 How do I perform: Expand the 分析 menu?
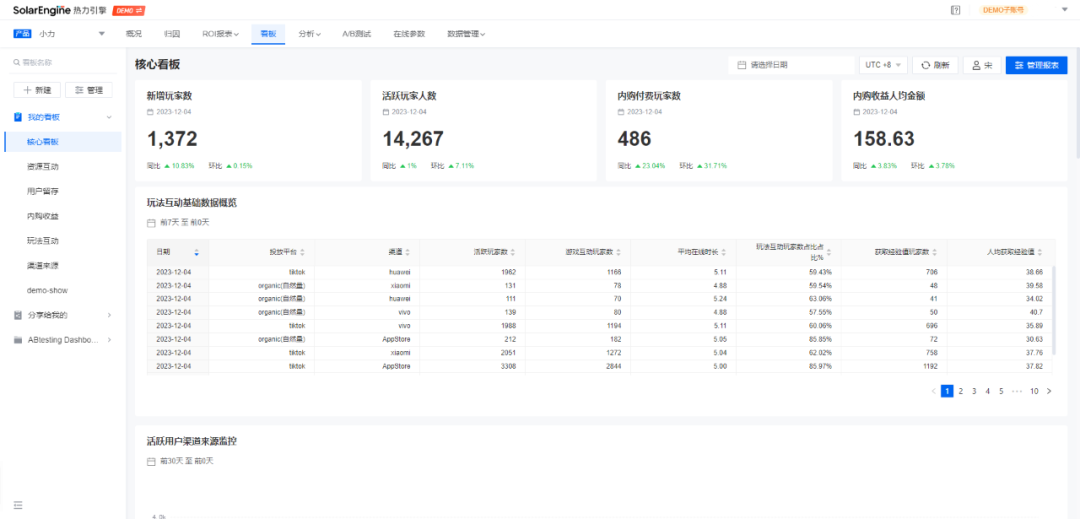tap(310, 34)
